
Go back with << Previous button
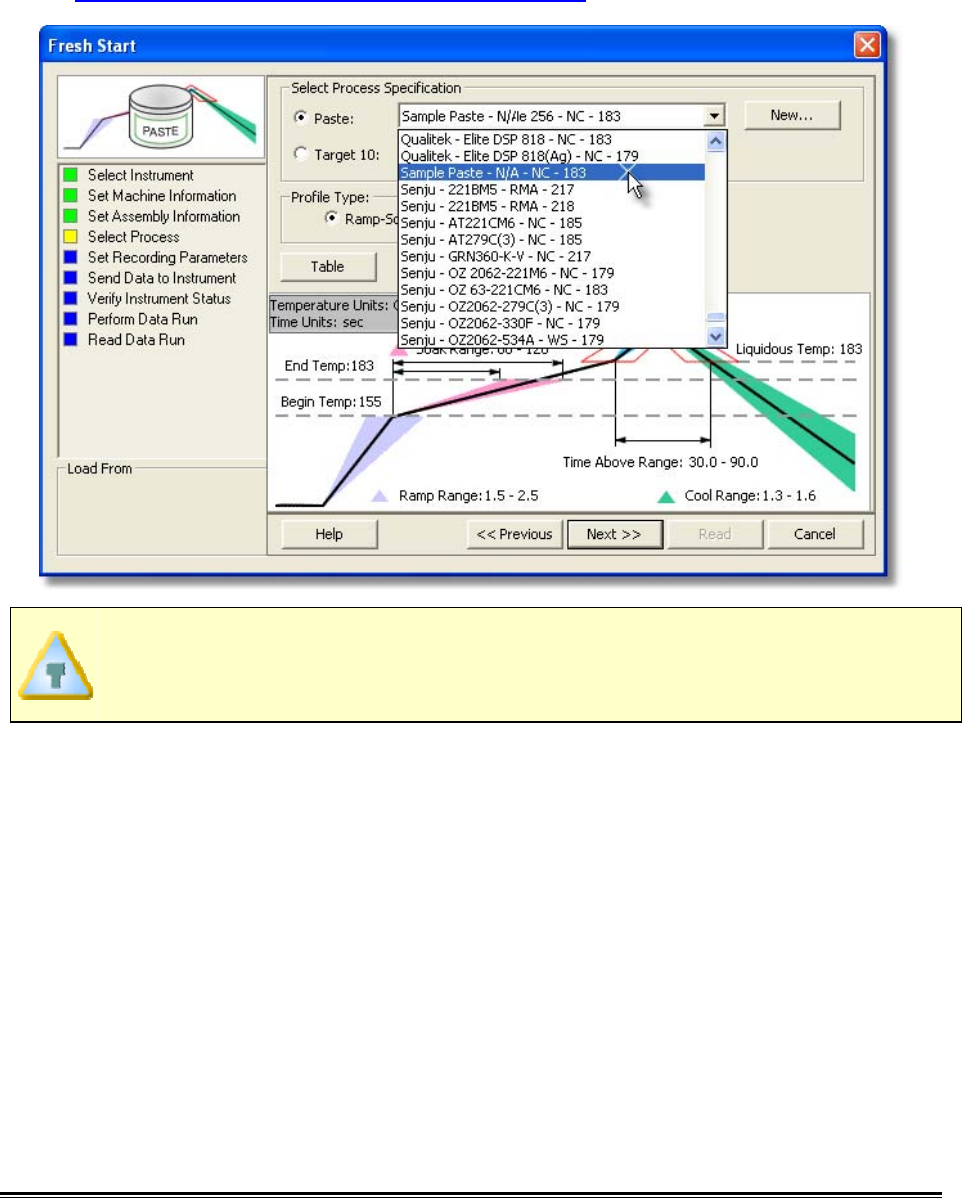click(514, 534)
